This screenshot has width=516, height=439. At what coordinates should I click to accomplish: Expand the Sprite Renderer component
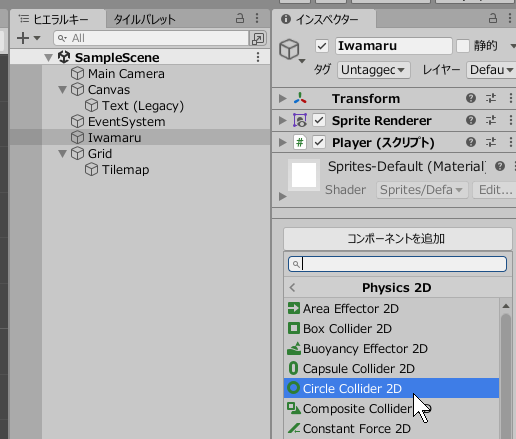click(x=283, y=120)
